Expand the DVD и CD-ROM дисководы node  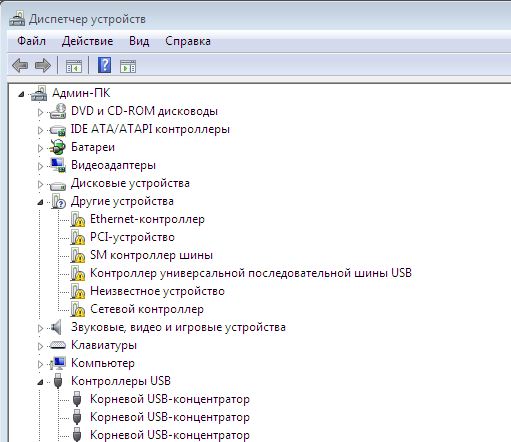[x=40, y=112]
